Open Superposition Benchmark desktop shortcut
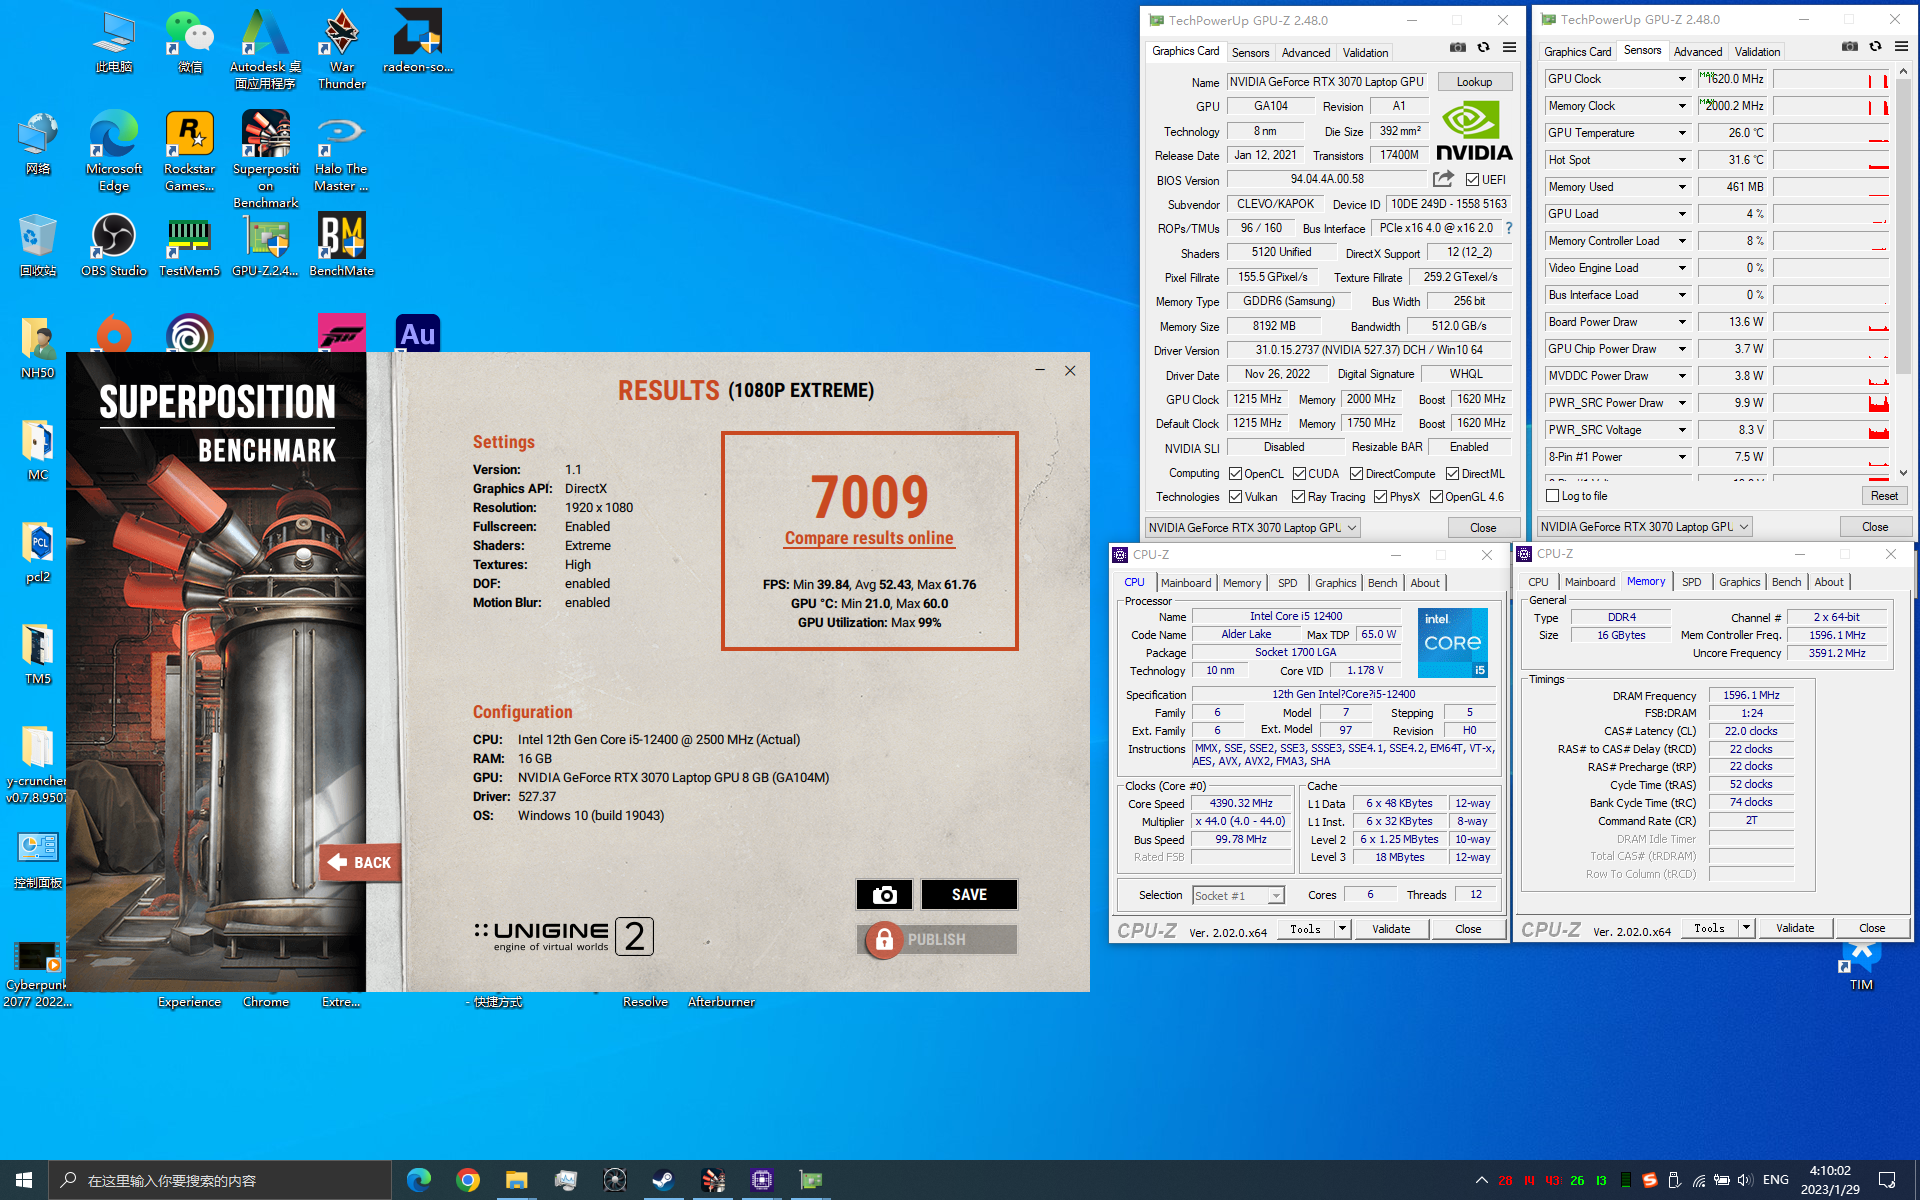 pyautogui.click(x=265, y=160)
